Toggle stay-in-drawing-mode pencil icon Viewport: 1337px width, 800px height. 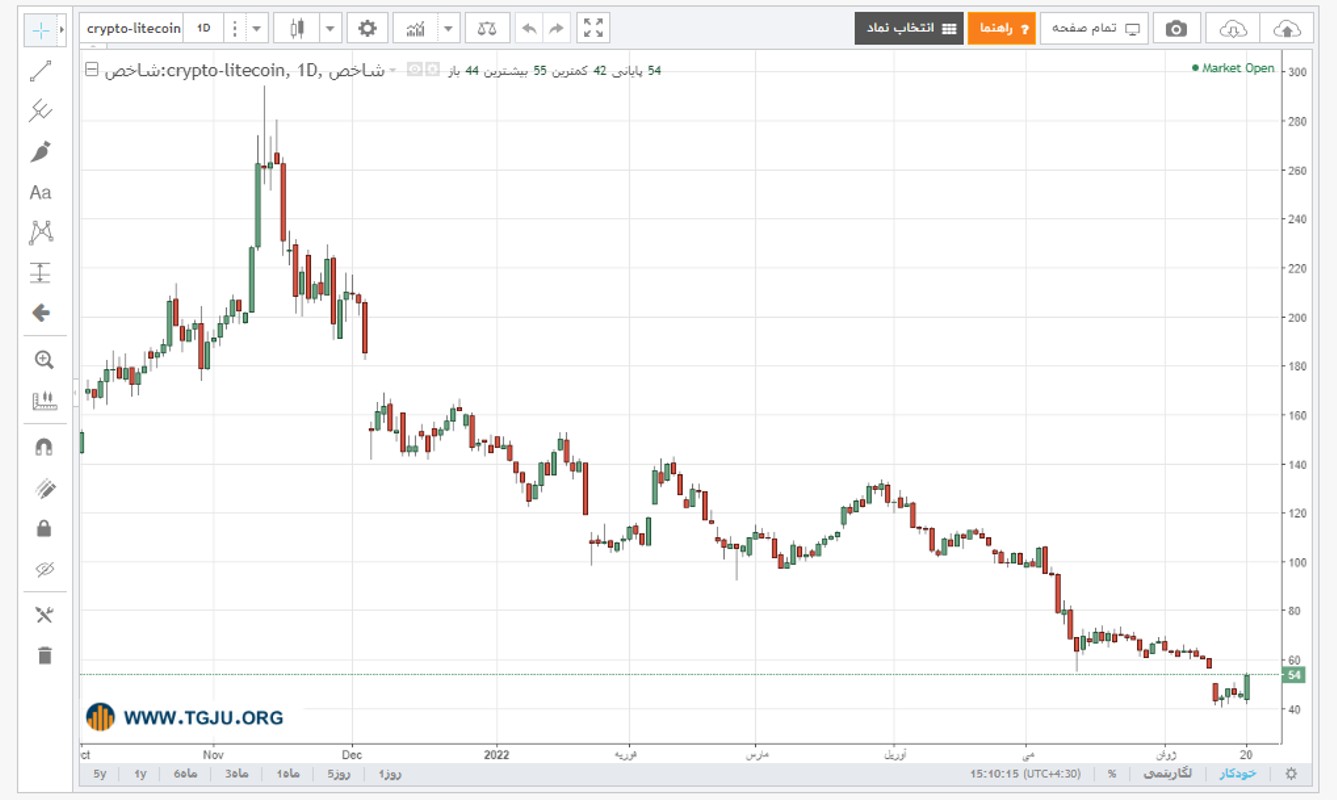click(x=43, y=488)
